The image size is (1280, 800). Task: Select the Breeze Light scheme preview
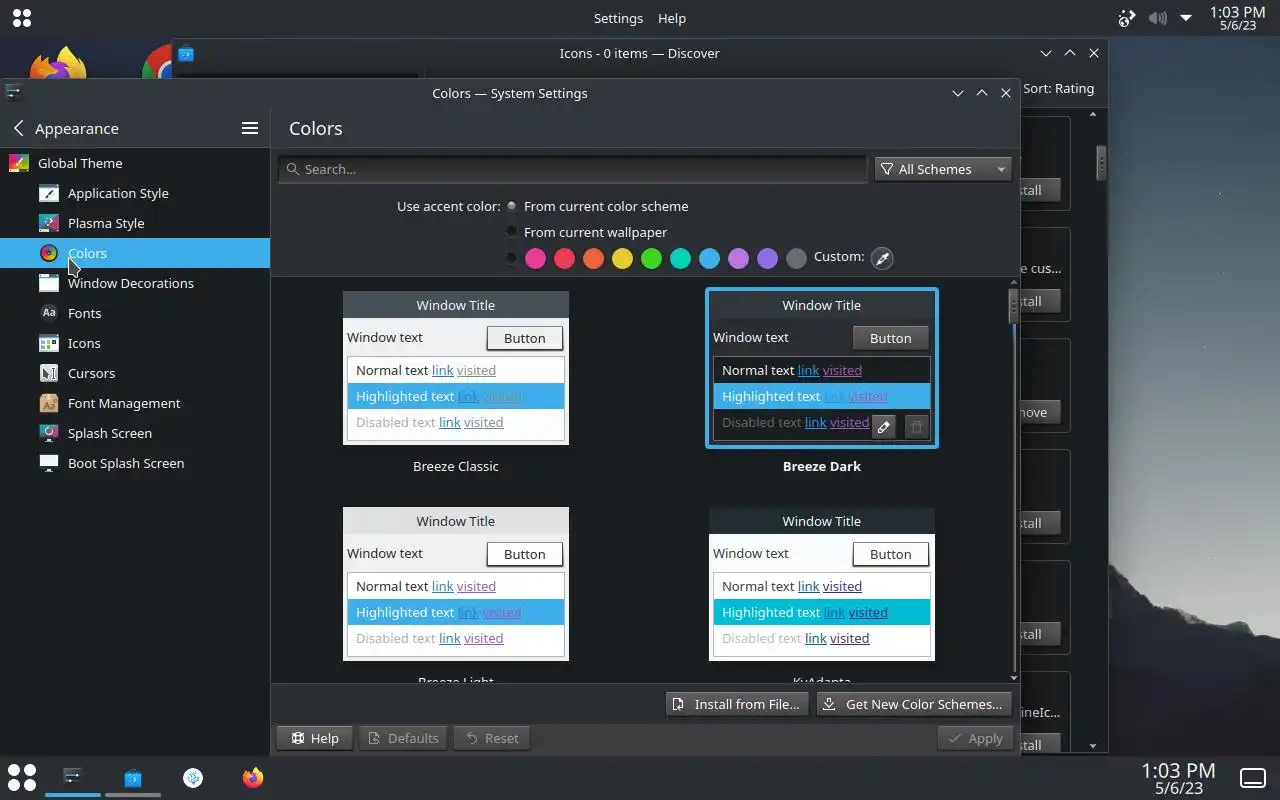(x=456, y=584)
